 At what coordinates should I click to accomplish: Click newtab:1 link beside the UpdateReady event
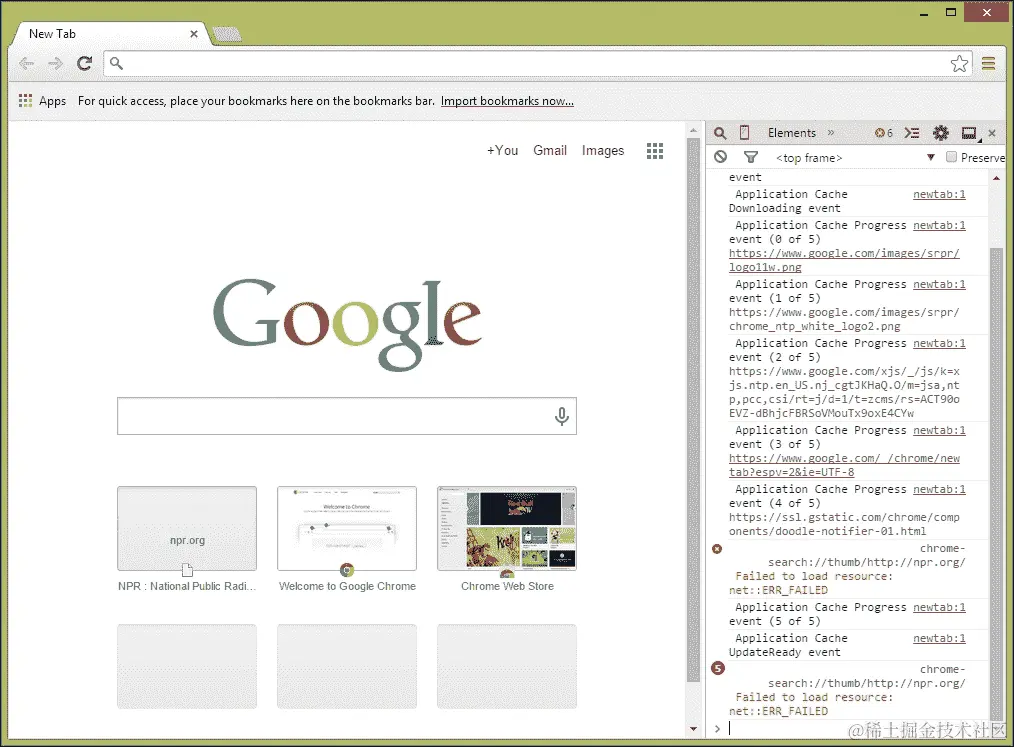pos(939,638)
